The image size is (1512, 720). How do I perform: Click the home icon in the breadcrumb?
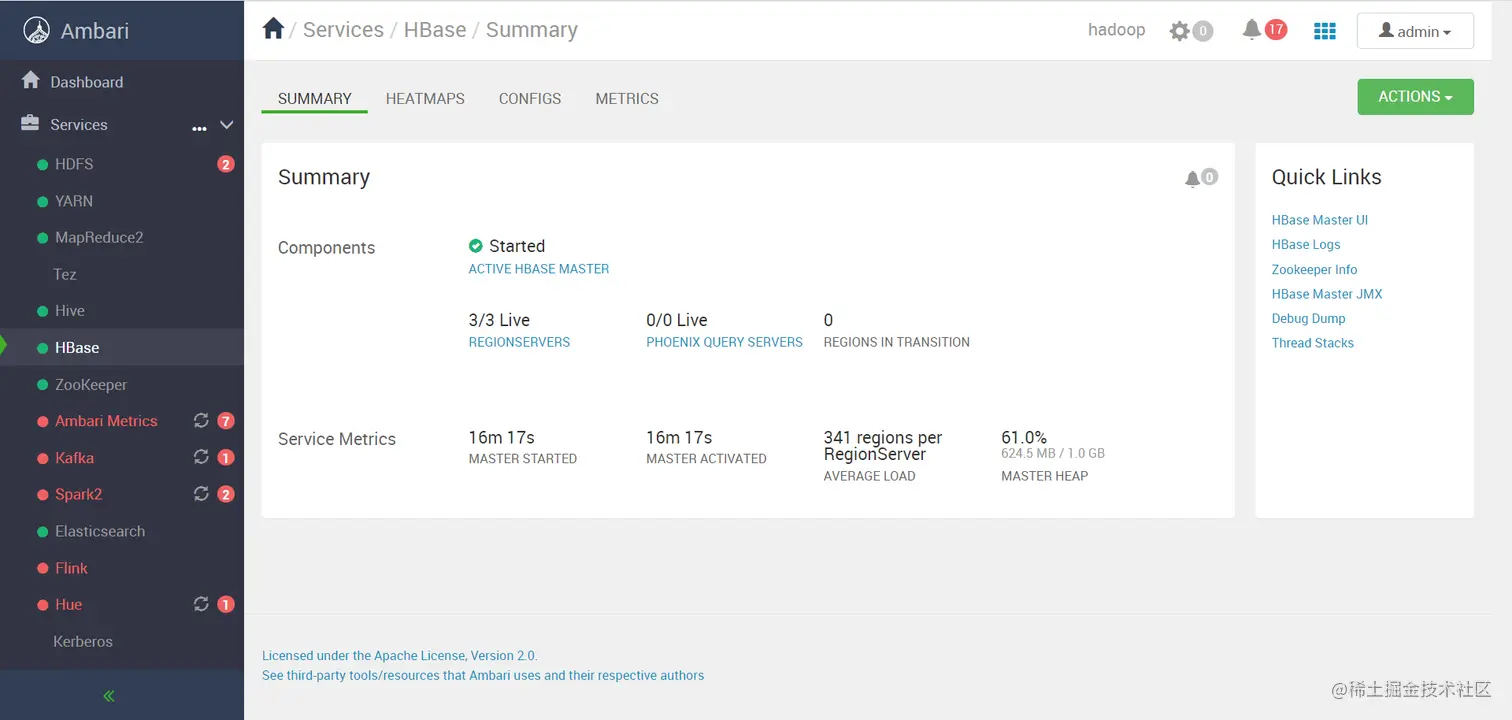point(273,29)
